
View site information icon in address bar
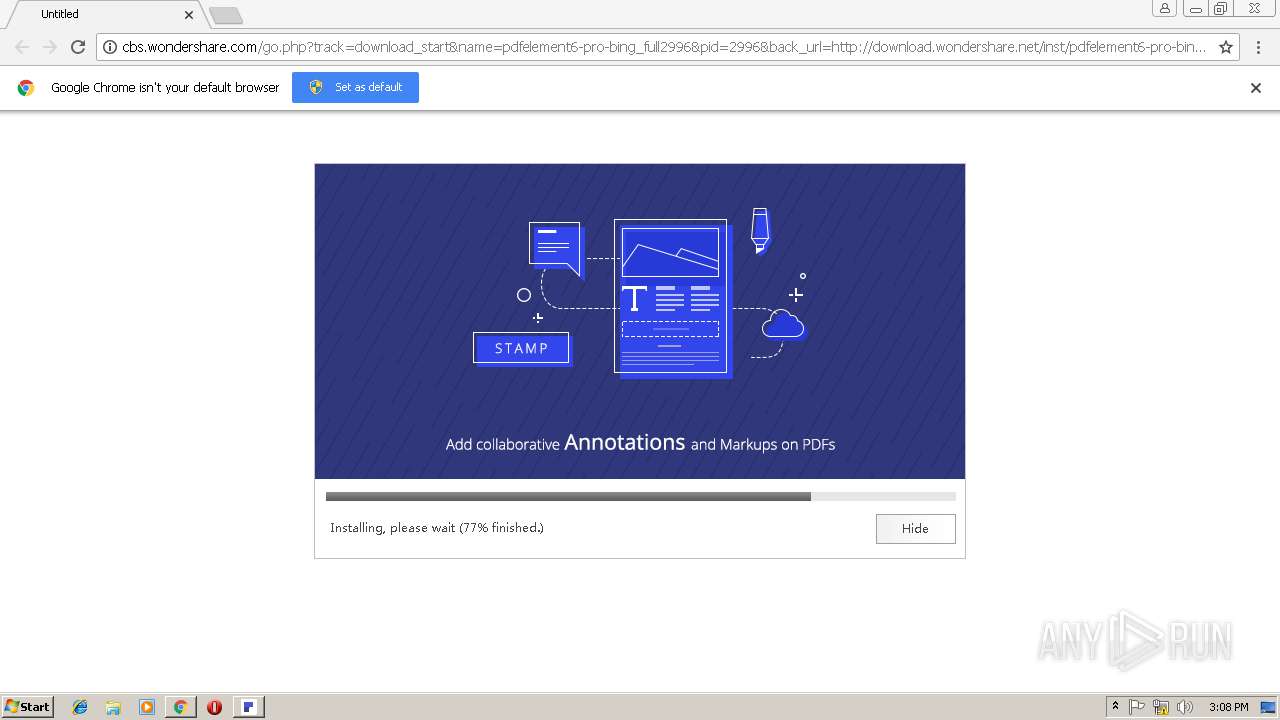click(x=110, y=47)
